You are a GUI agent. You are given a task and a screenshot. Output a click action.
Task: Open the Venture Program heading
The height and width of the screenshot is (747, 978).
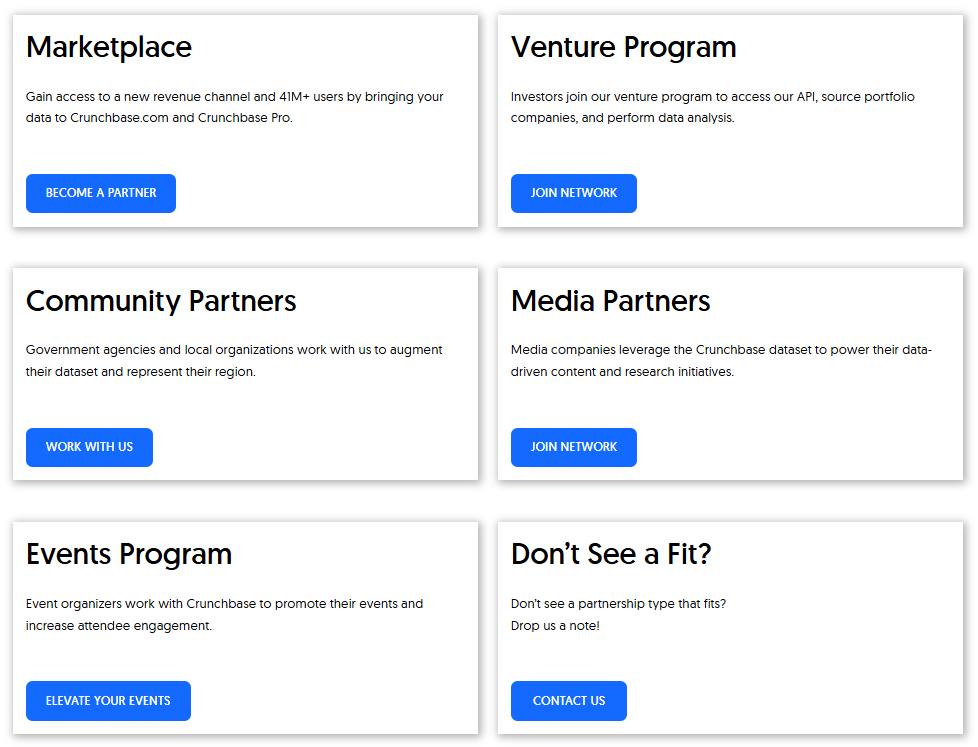click(624, 47)
